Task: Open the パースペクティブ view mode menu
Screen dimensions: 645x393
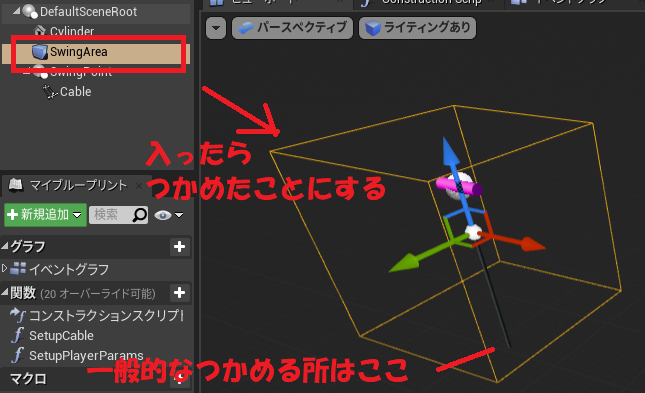Action: 292,28
